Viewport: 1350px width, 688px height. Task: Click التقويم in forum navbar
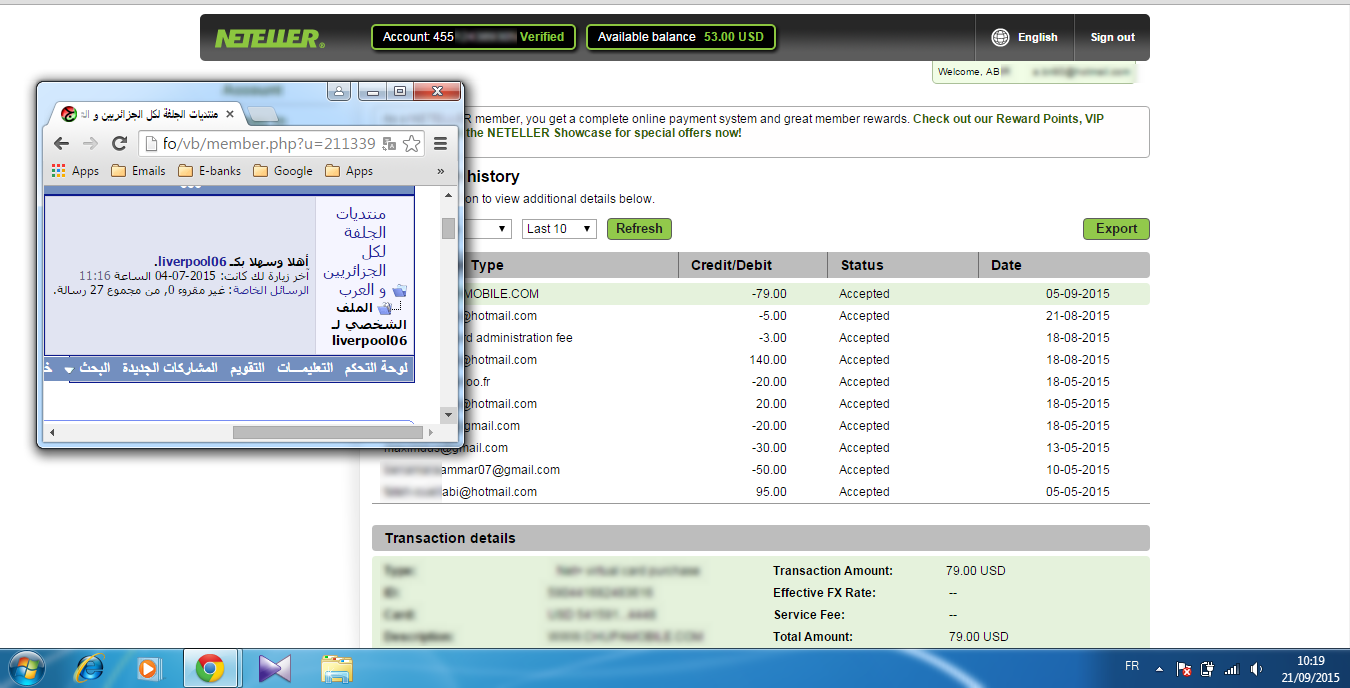coord(247,368)
